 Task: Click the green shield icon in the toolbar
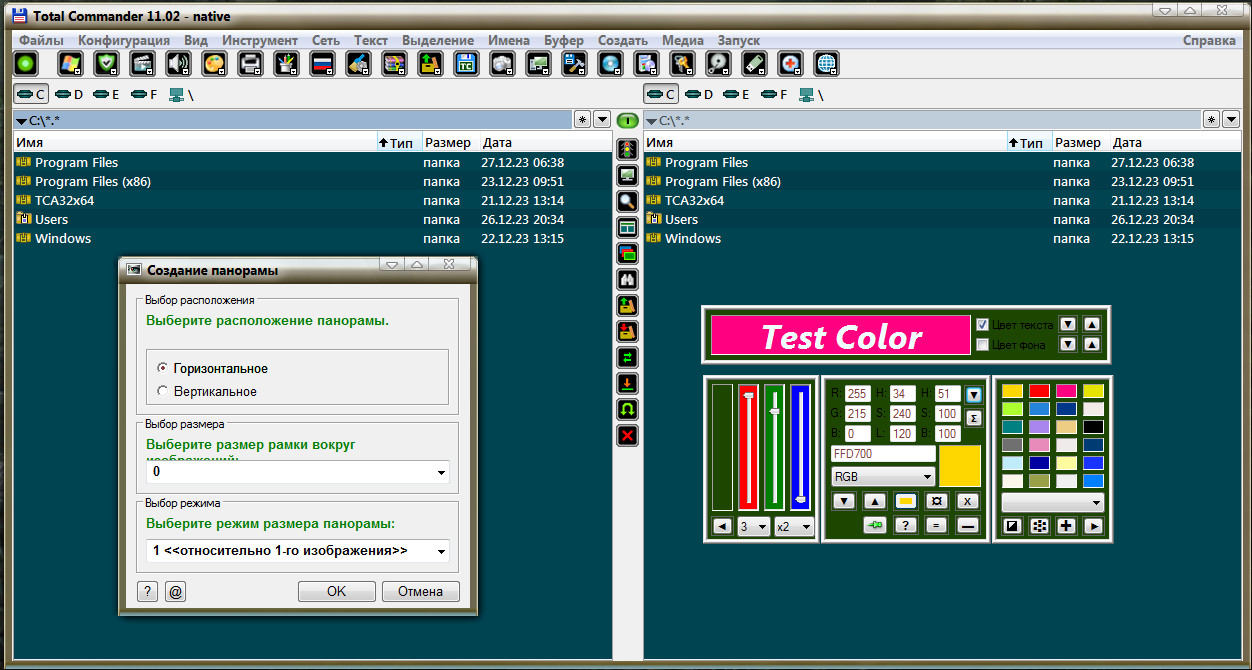106,64
